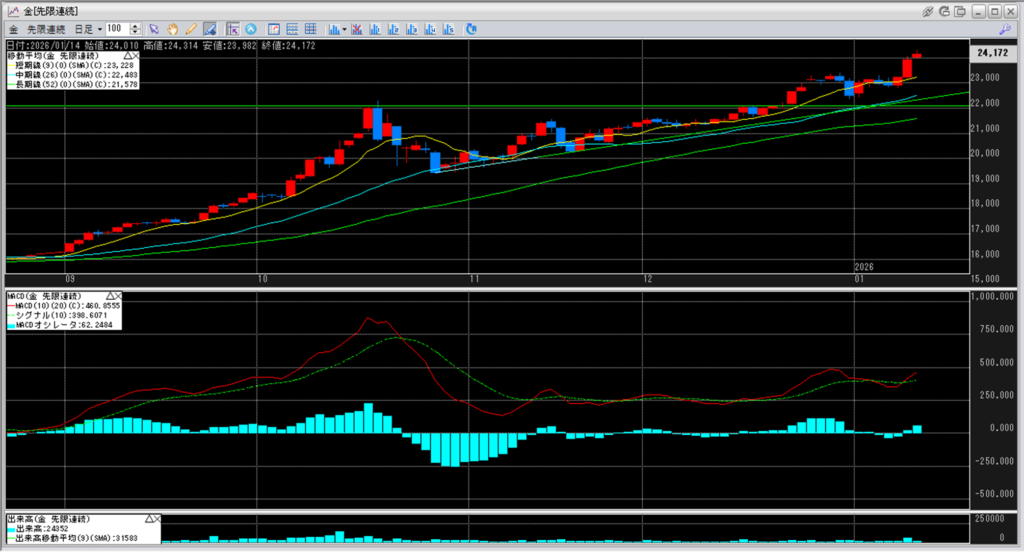
Task: Choose the pencil drawing tool
Action: [190, 28]
